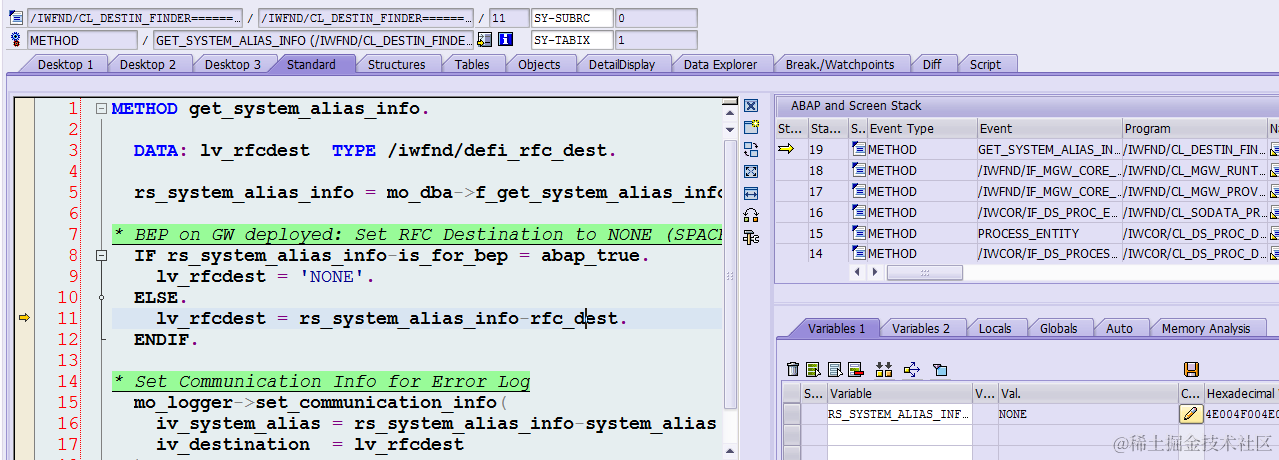Click the RS_SYSTEM_ALIAS_INF variable name cell
This screenshot has height=460, width=1279.
[899, 414]
